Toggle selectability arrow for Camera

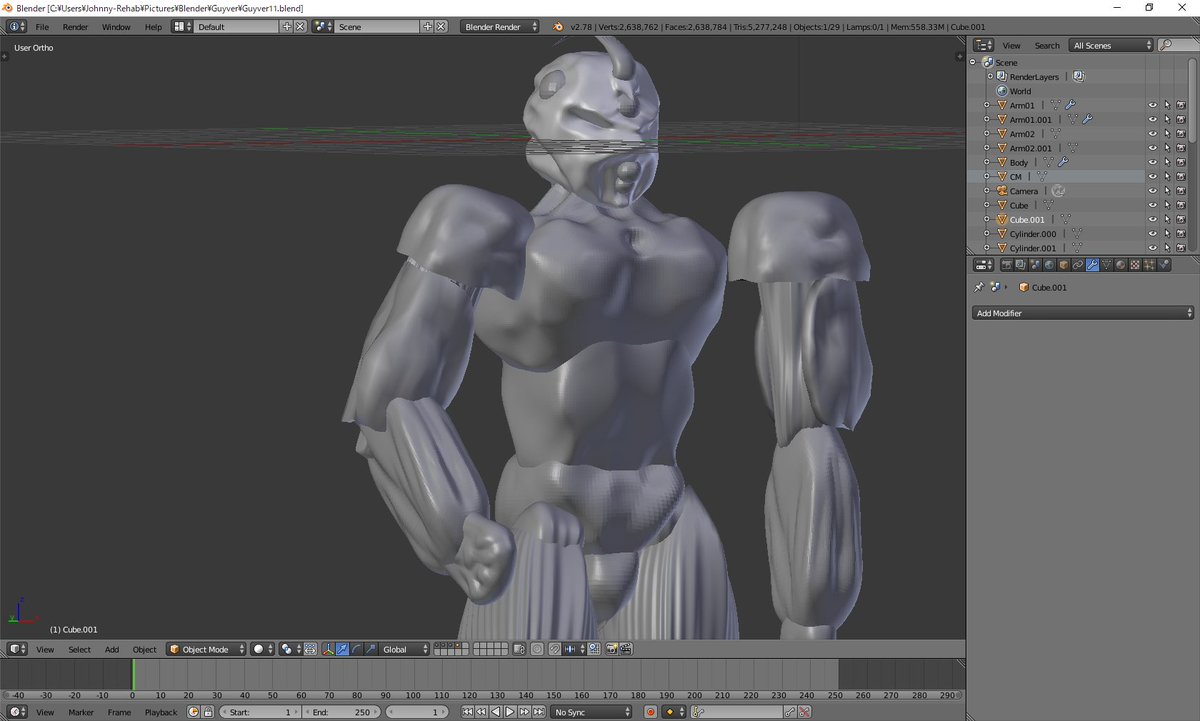coord(1166,191)
